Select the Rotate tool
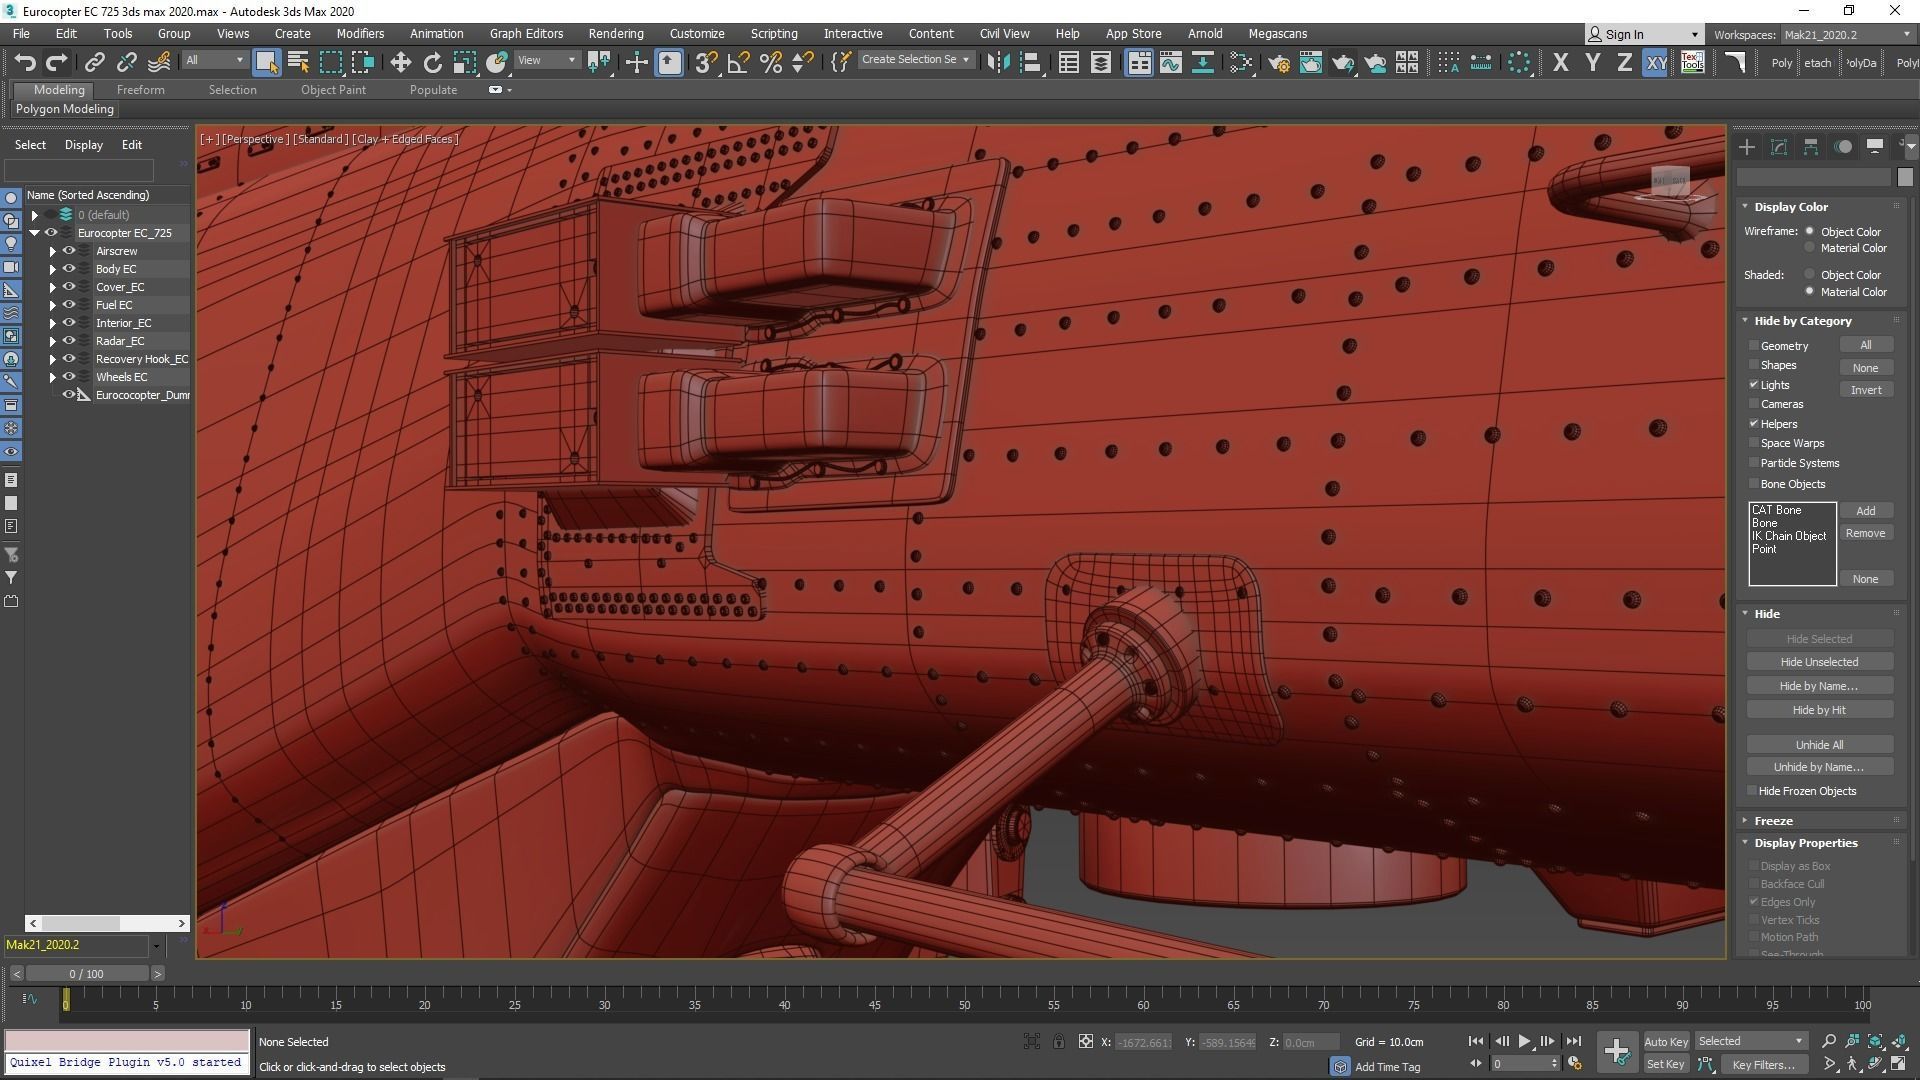 pos(432,62)
